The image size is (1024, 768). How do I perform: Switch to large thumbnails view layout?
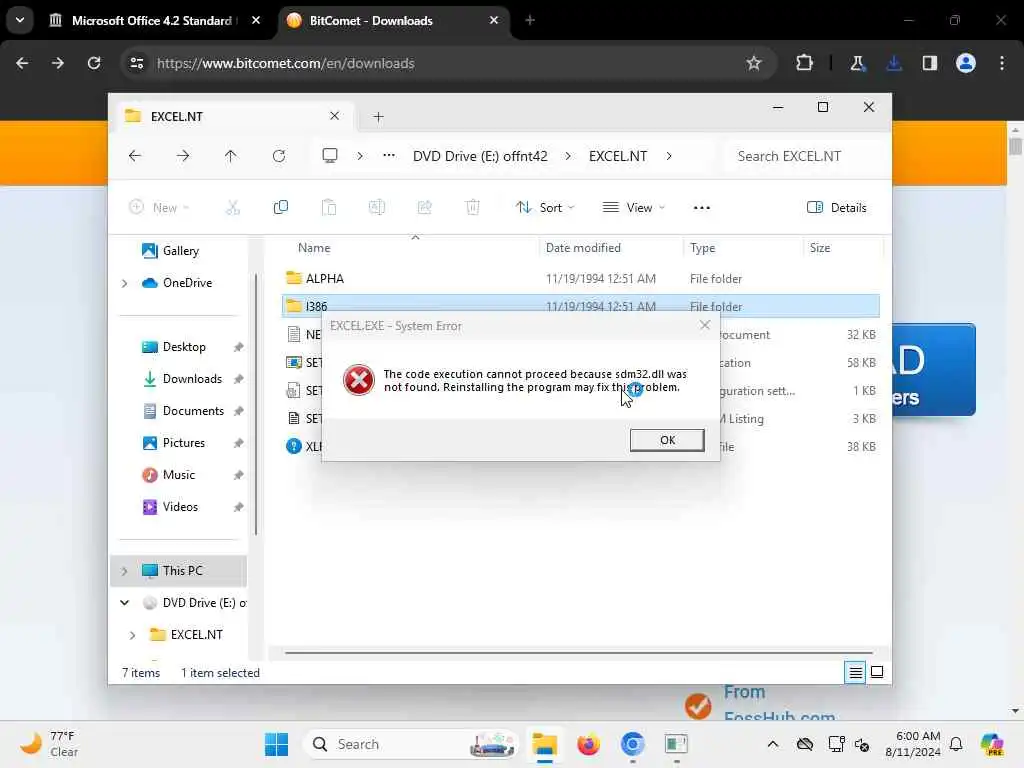(x=877, y=672)
